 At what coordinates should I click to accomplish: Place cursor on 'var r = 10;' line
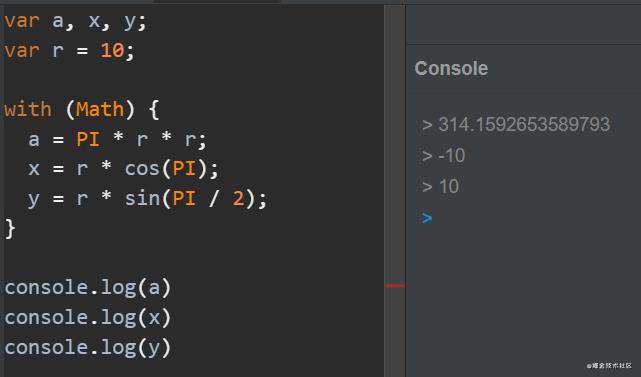tap(69, 51)
